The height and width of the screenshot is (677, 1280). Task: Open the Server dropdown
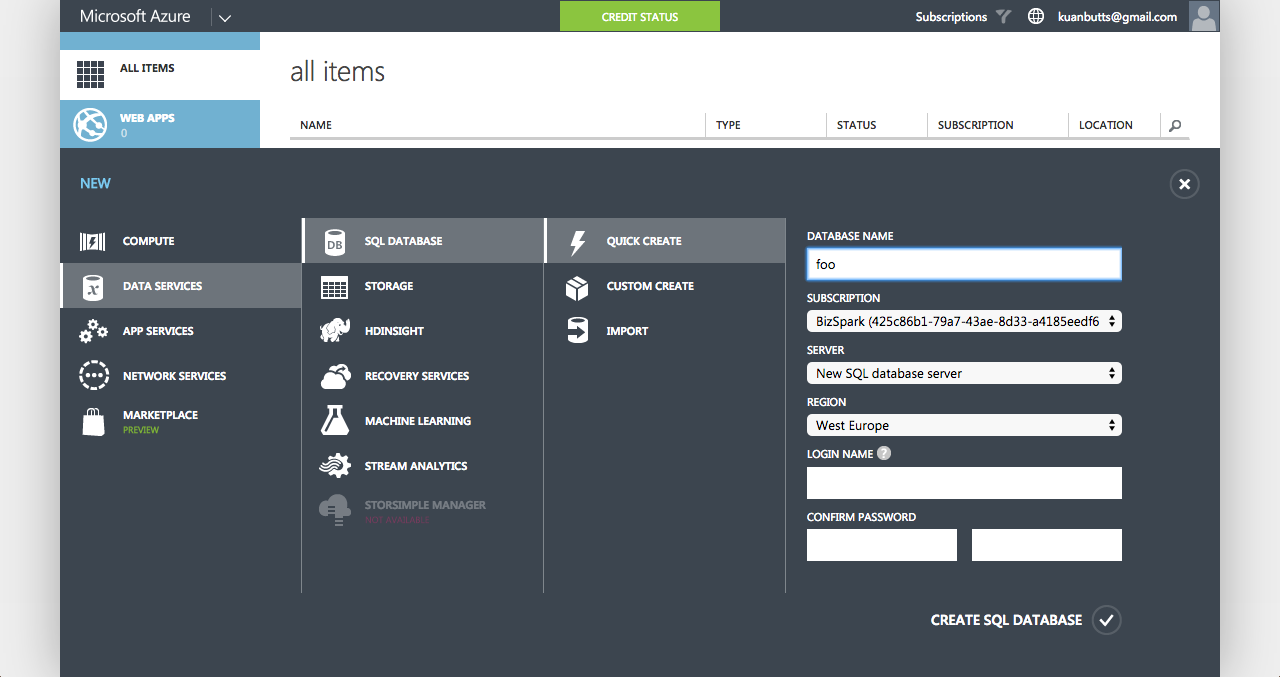(964, 373)
